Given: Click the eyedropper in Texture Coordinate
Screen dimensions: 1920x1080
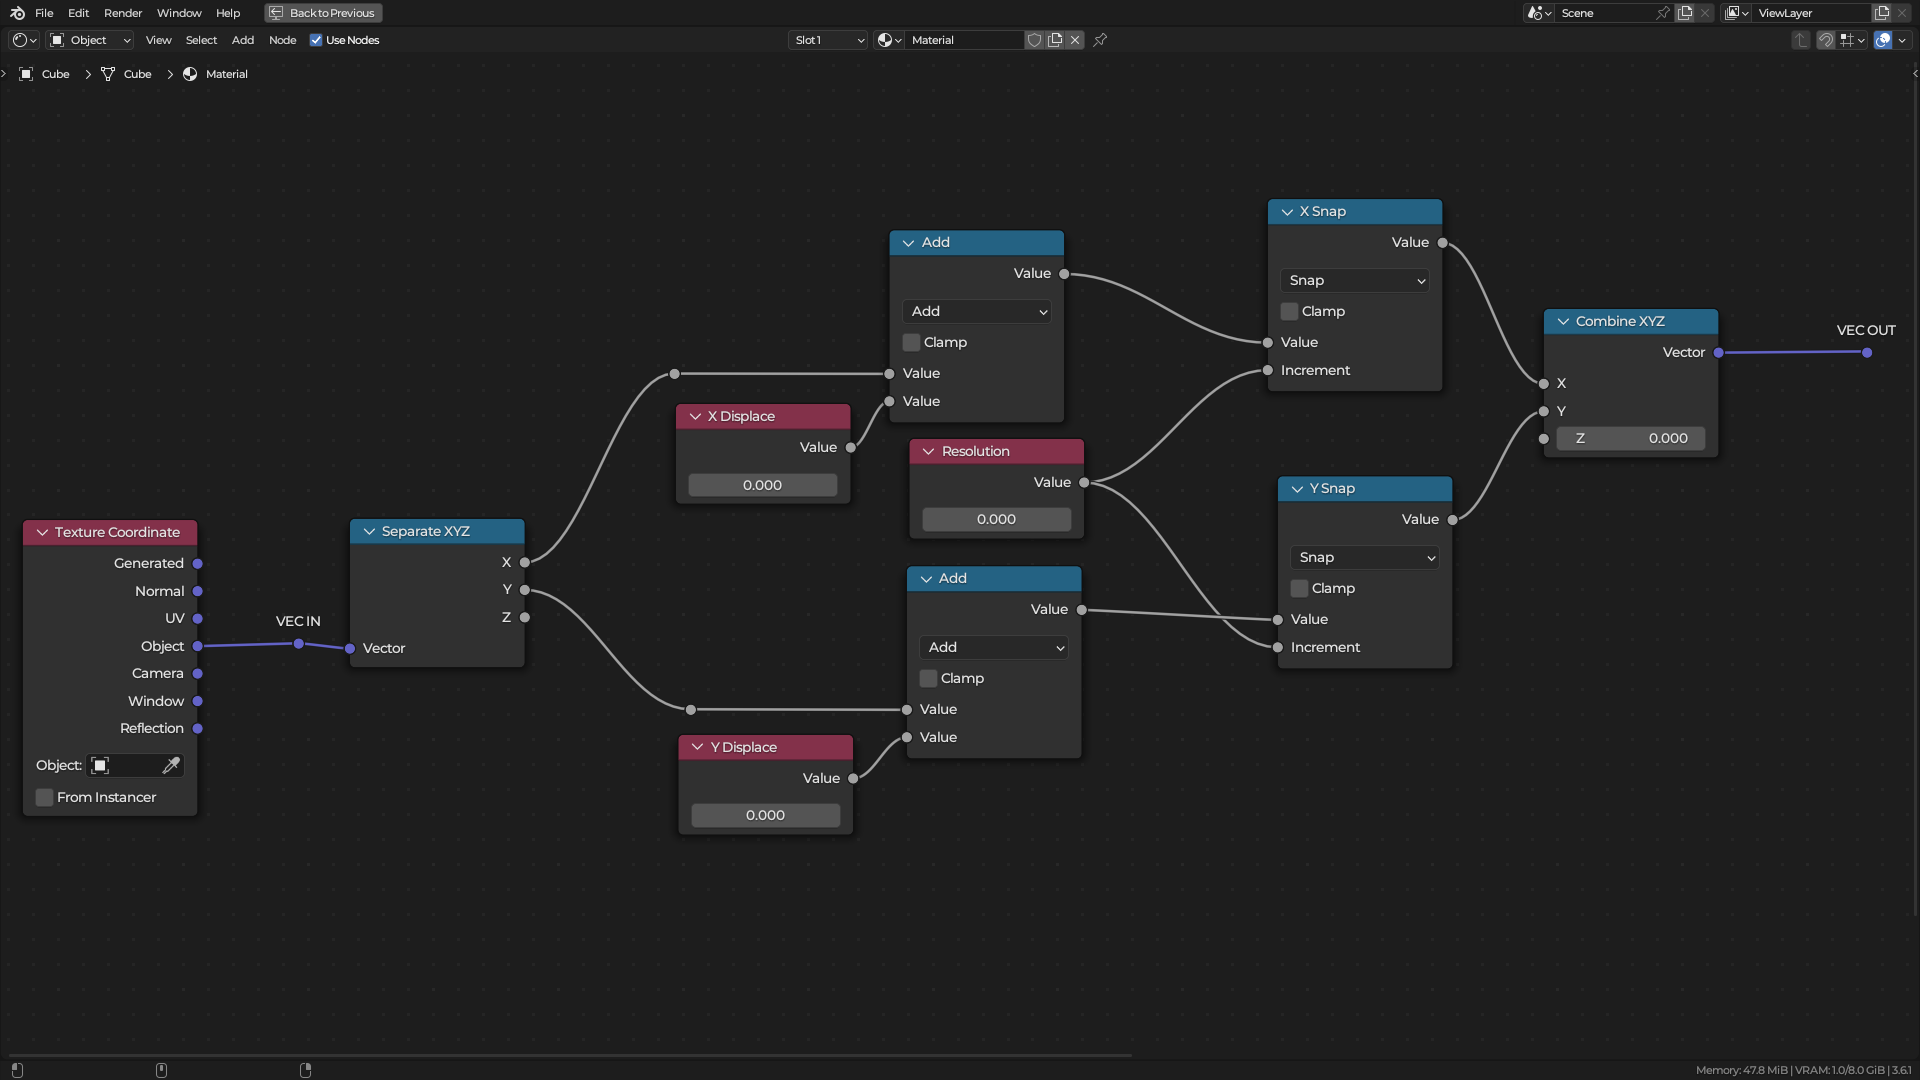Looking at the screenshot, I should click(x=172, y=765).
